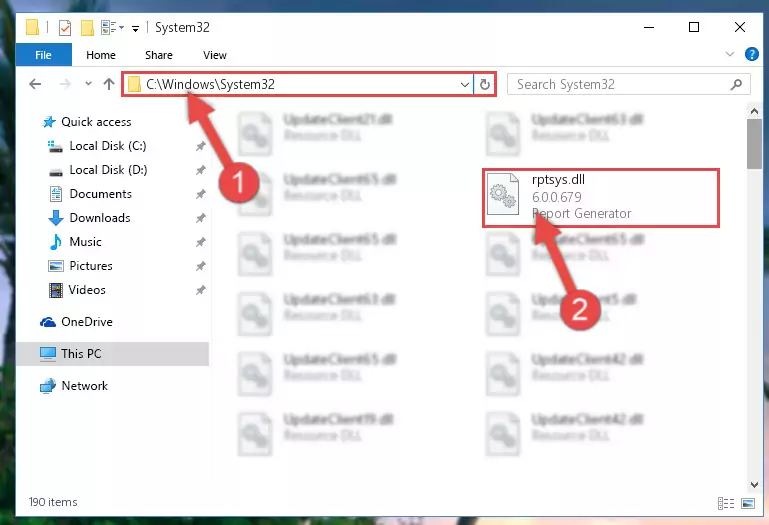Open the Help question mark icon

(x=751, y=54)
